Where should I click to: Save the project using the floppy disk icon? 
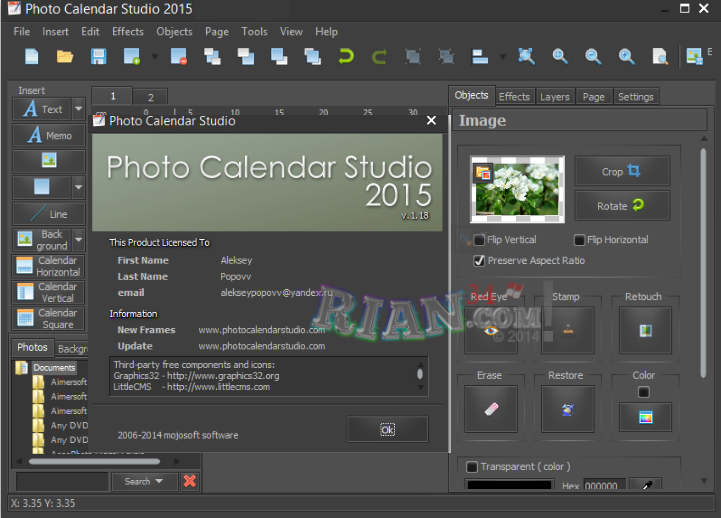[98, 57]
